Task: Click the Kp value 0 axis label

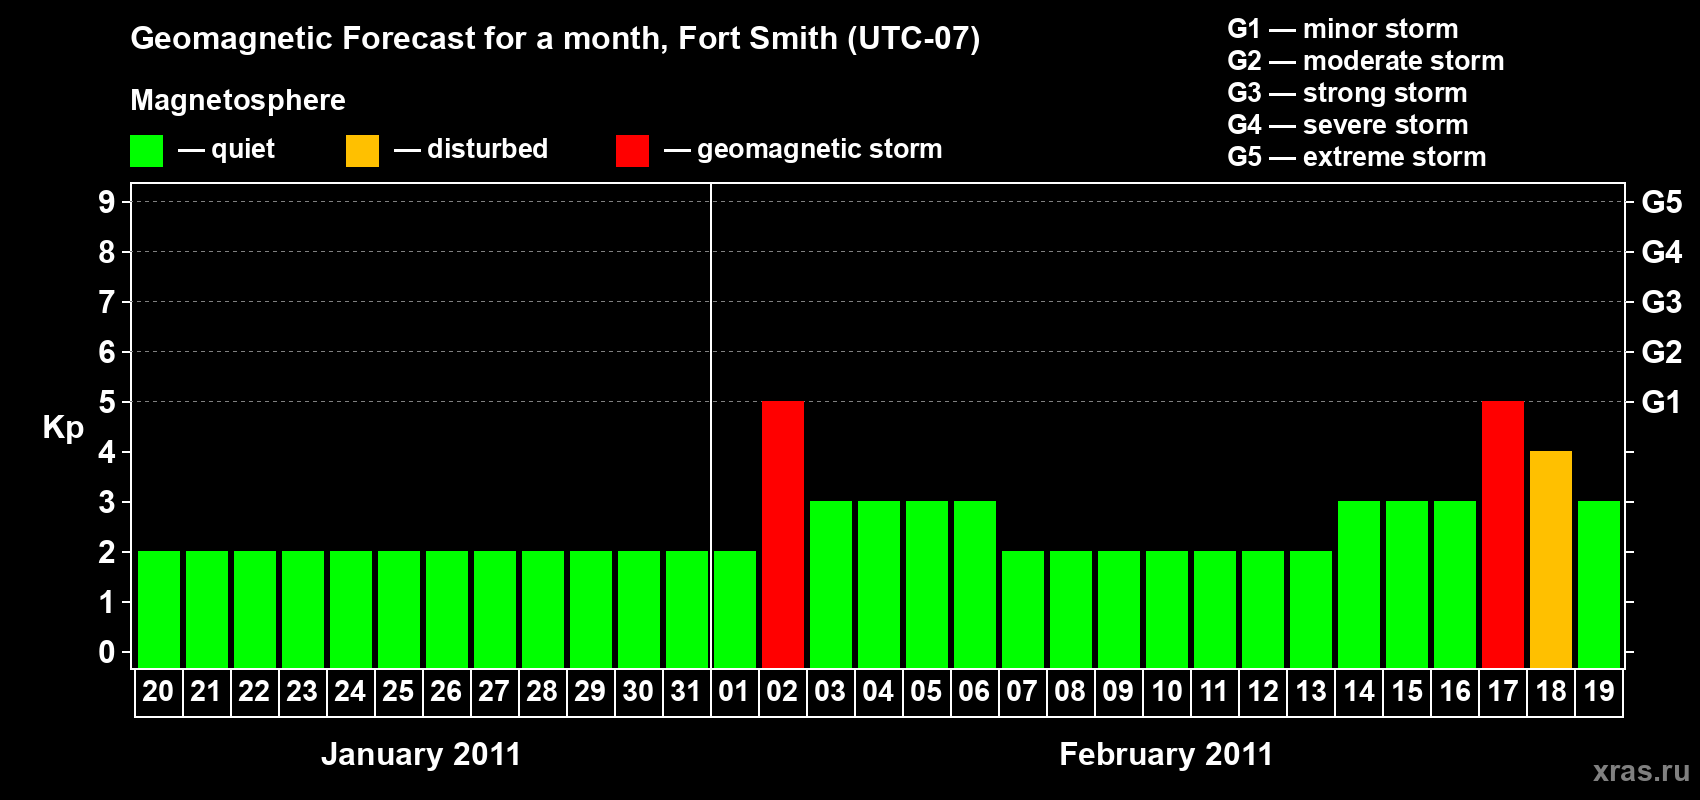Action: click(107, 652)
